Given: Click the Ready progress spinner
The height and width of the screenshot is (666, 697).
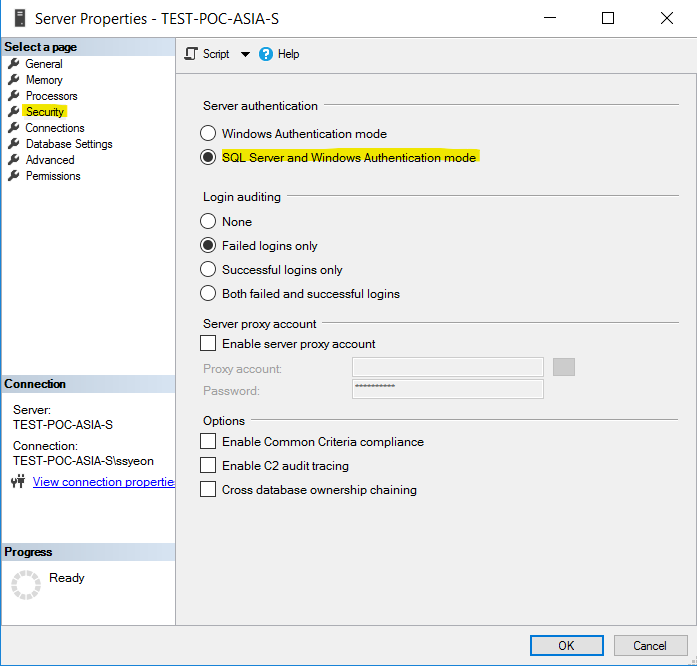Looking at the screenshot, I should pyautogui.click(x=26, y=586).
